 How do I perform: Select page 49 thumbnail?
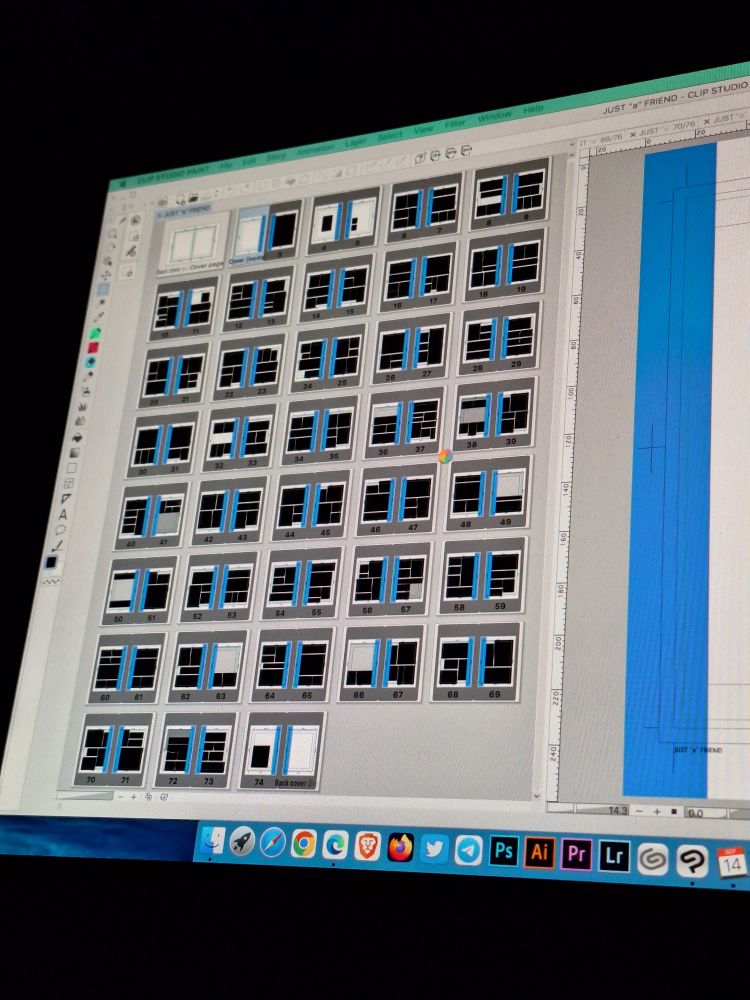pyautogui.click(x=510, y=492)
